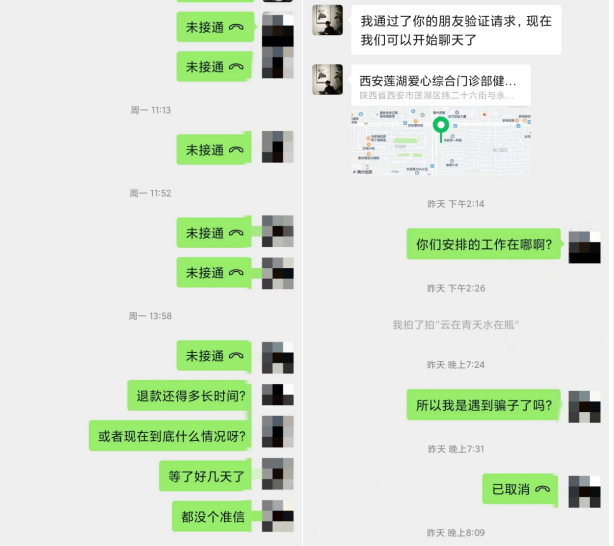Viewport: 614px width, 546px height.
Task: Select the message 所以我是遇到骗子了吗?
Action: coord(484,405)
